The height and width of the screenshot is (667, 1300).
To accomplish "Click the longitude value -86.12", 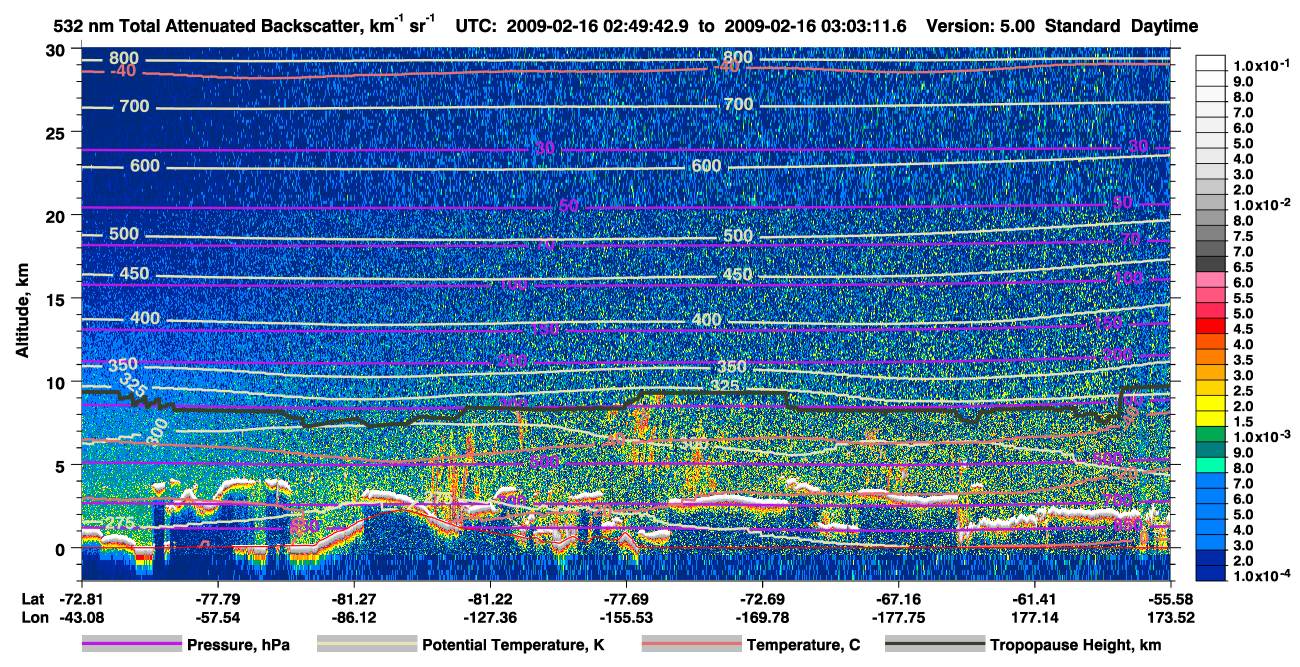I will click(x=354, y=618).
